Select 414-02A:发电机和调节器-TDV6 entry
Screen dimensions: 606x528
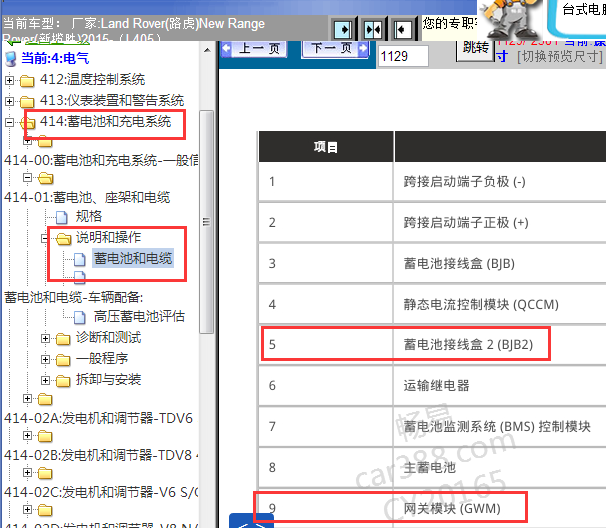coord(98,418)
